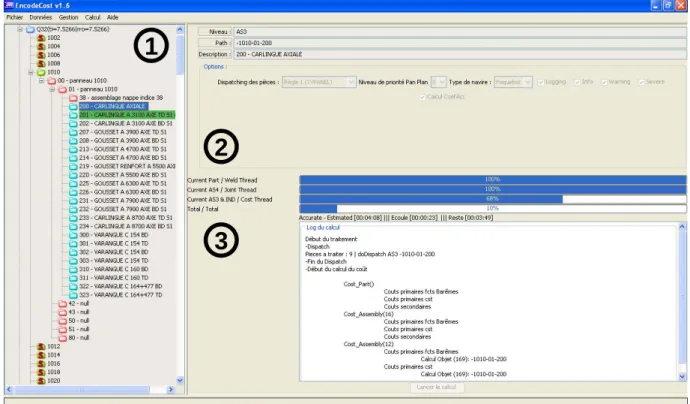The image size is (690, 404).
Task: Click the Current AS4 / Joint Thread progress bar
Action: 492,189
